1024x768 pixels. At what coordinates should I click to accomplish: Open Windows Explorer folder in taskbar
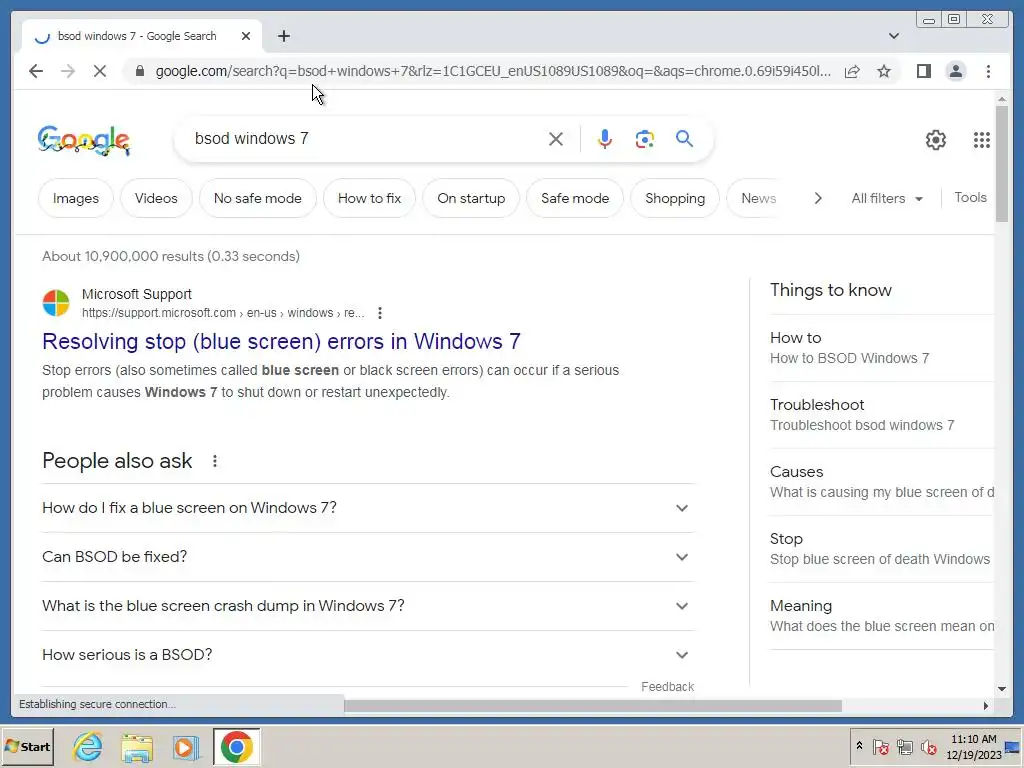(137, 747)
